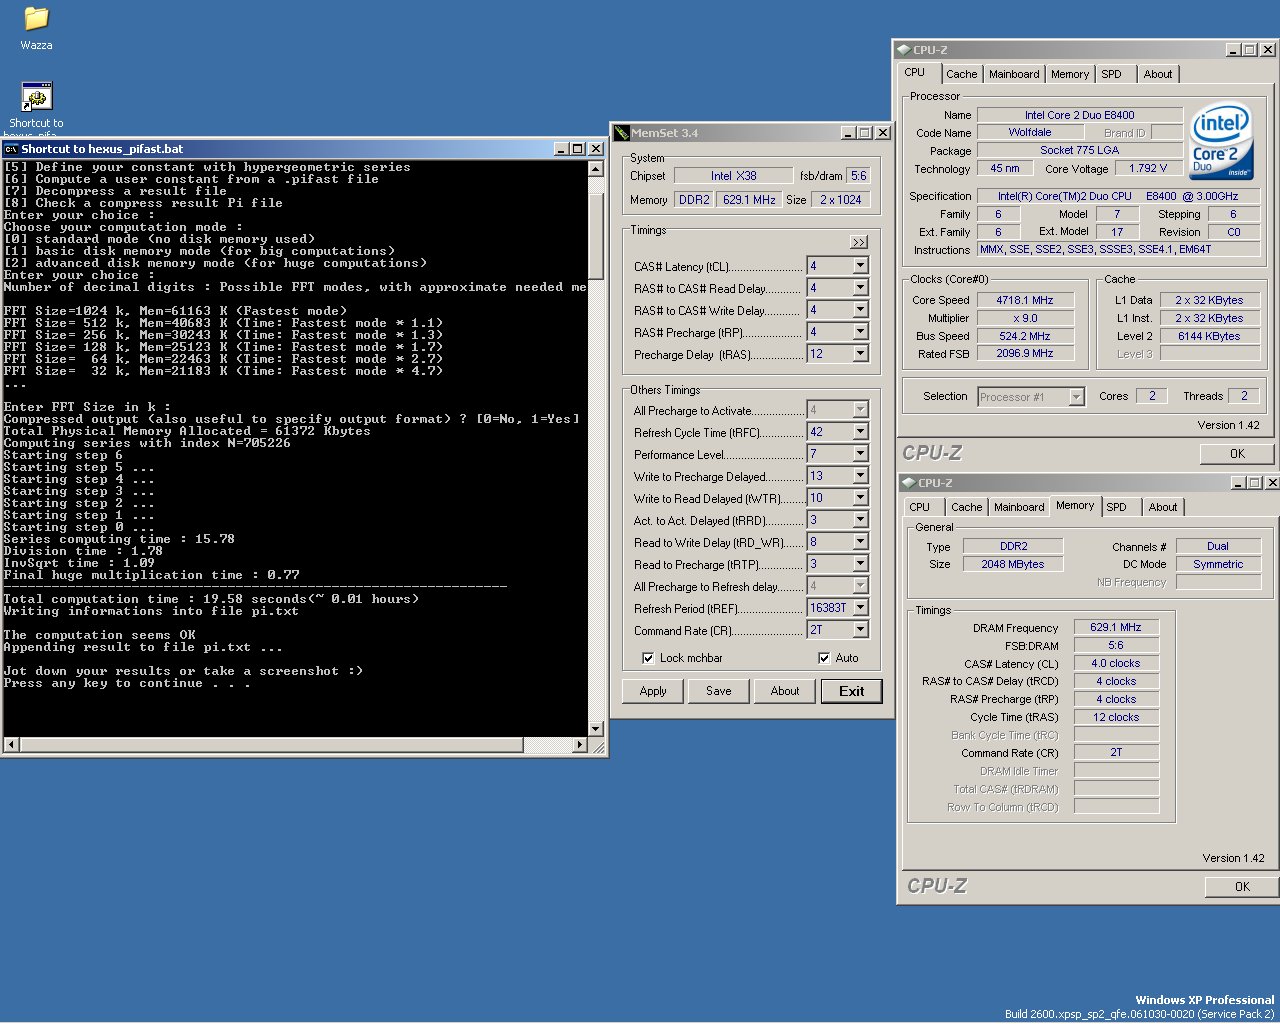Click MemSet 3.4 title bar icon
Screen dimensions: 1280x1024
click(621, 132)
